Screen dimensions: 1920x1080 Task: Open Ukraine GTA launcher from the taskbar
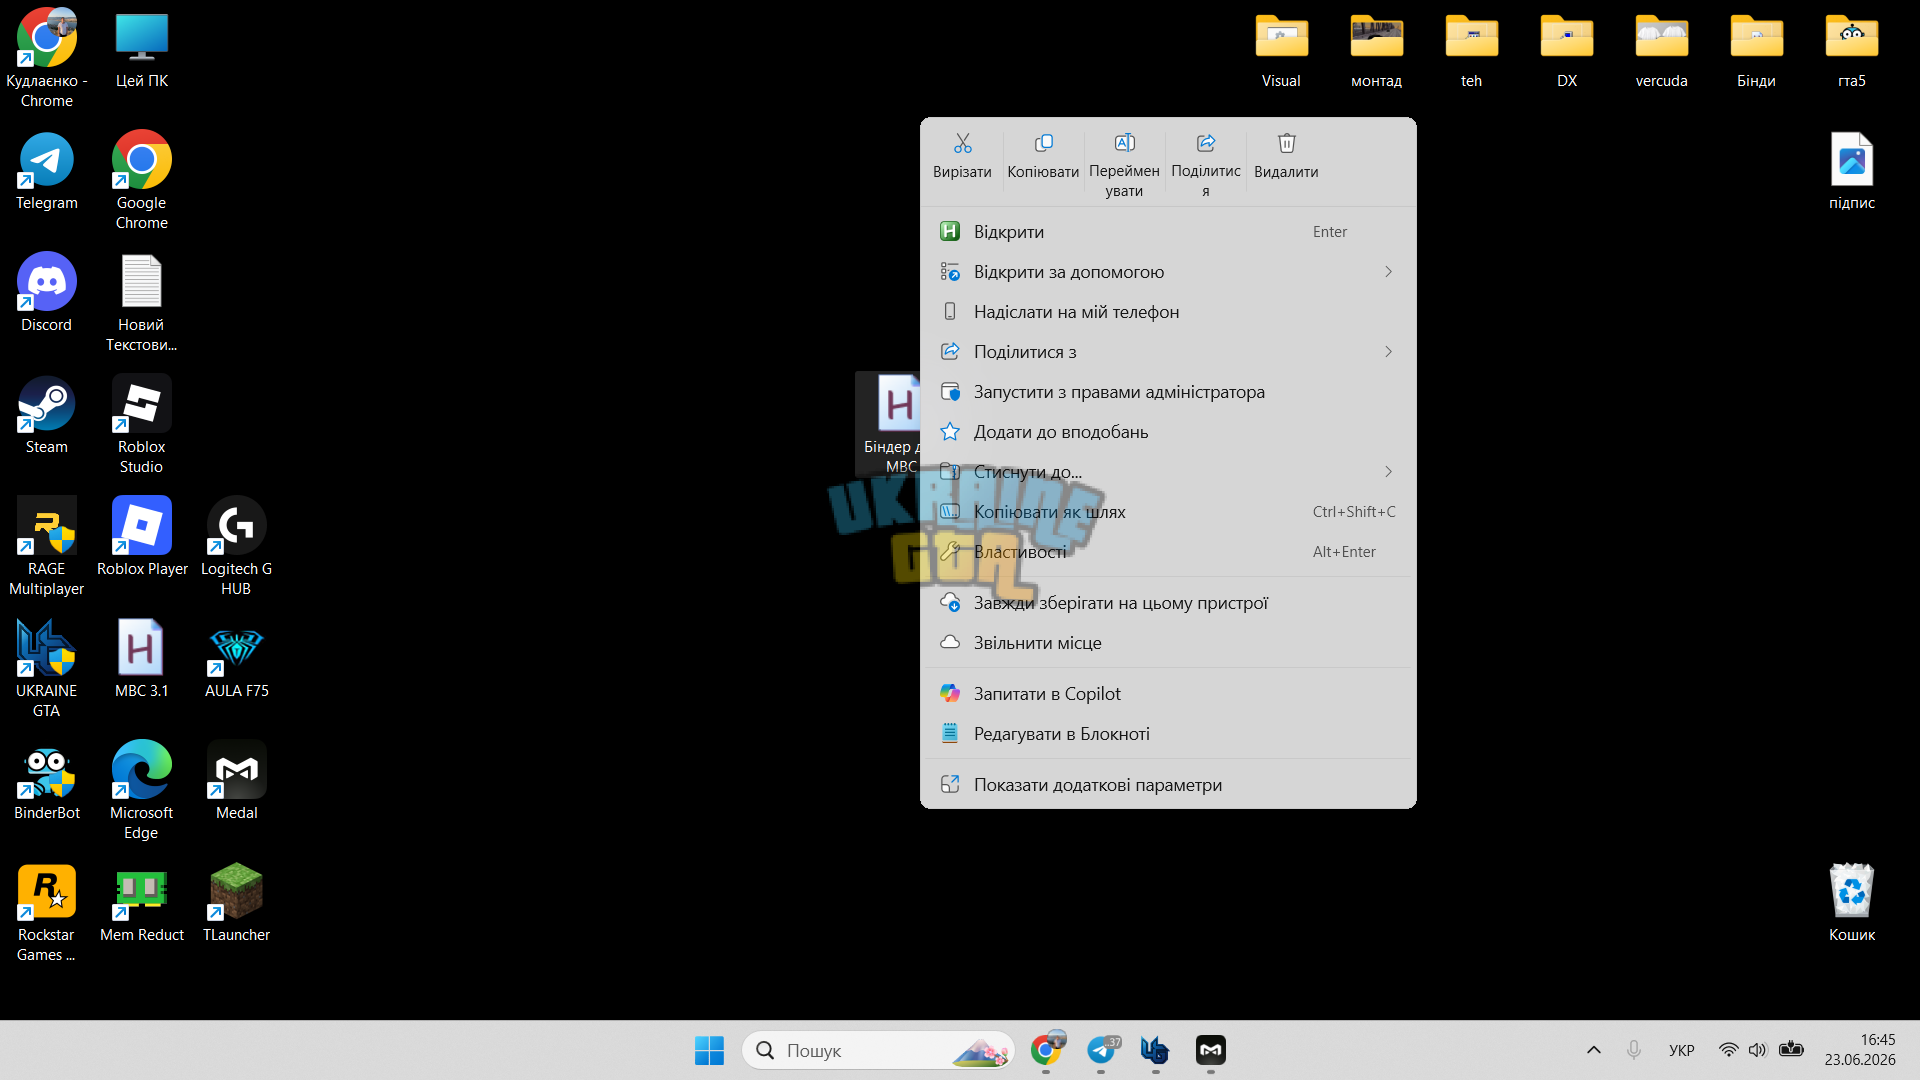coord(1156,1050)
